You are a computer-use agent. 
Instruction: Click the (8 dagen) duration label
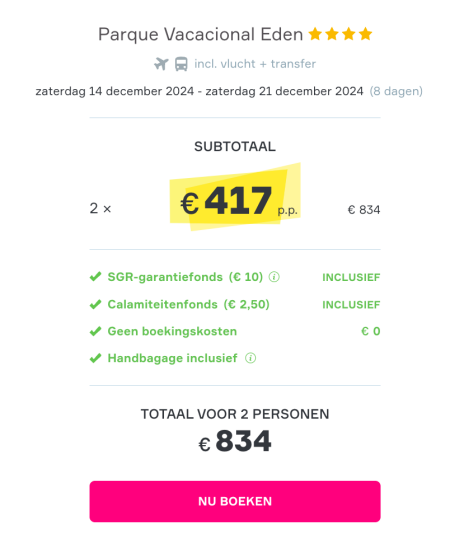tap(396, 91)
